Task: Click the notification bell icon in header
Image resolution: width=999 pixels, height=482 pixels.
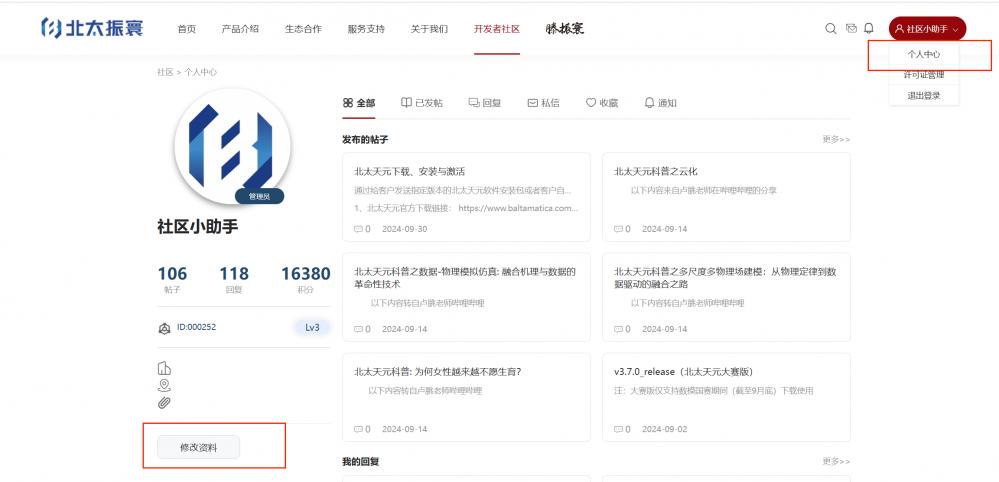Action: tap(869, 29)
